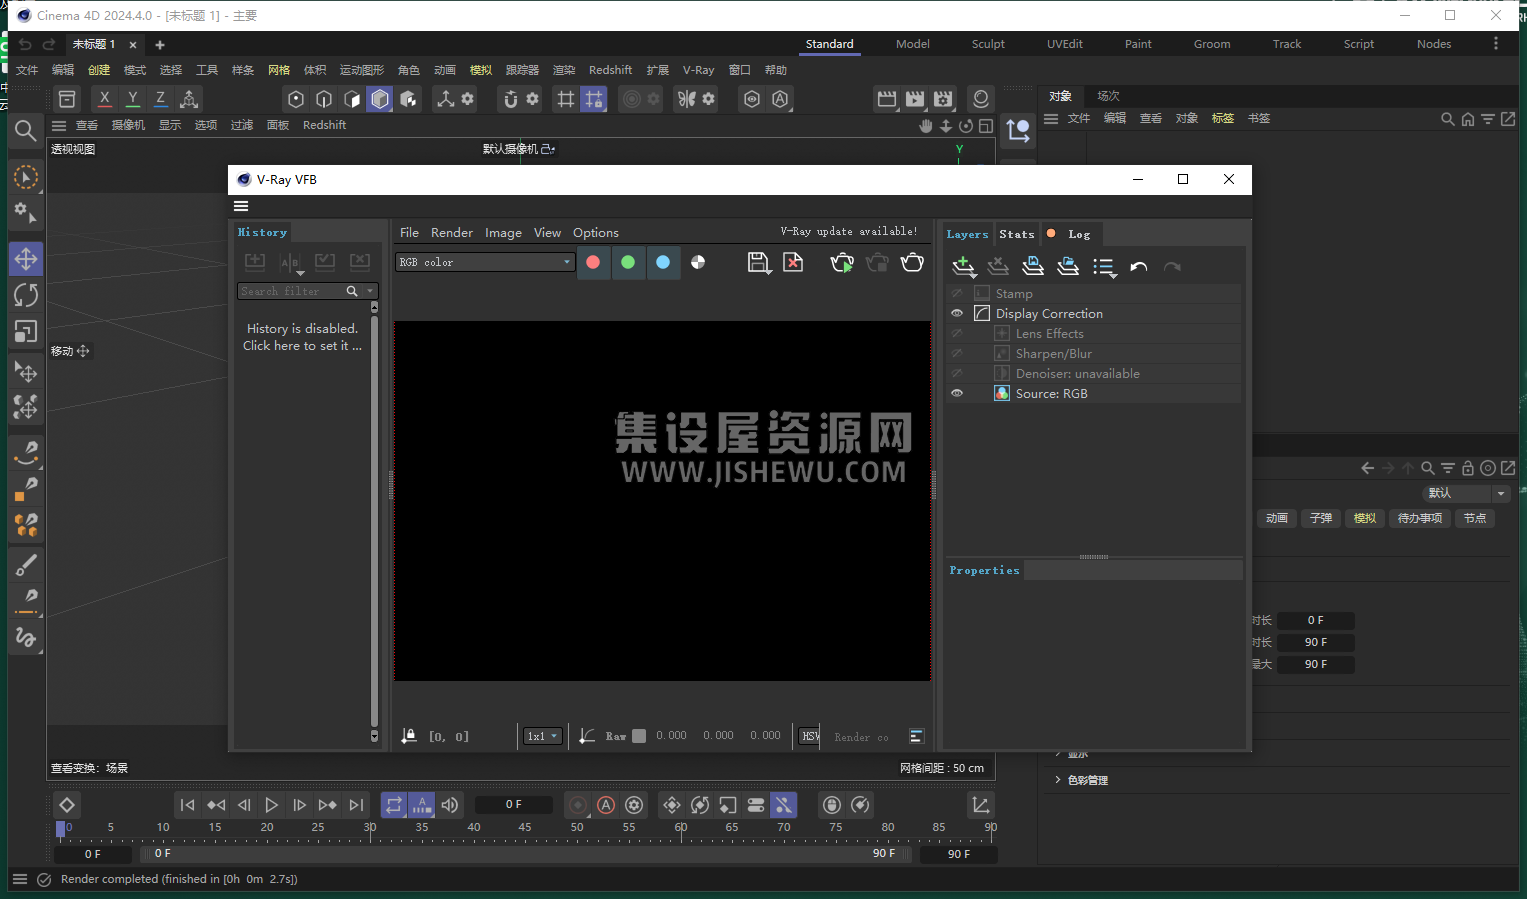
Task: Click the record keyframe diamond button
Action: tap(67, 805)
